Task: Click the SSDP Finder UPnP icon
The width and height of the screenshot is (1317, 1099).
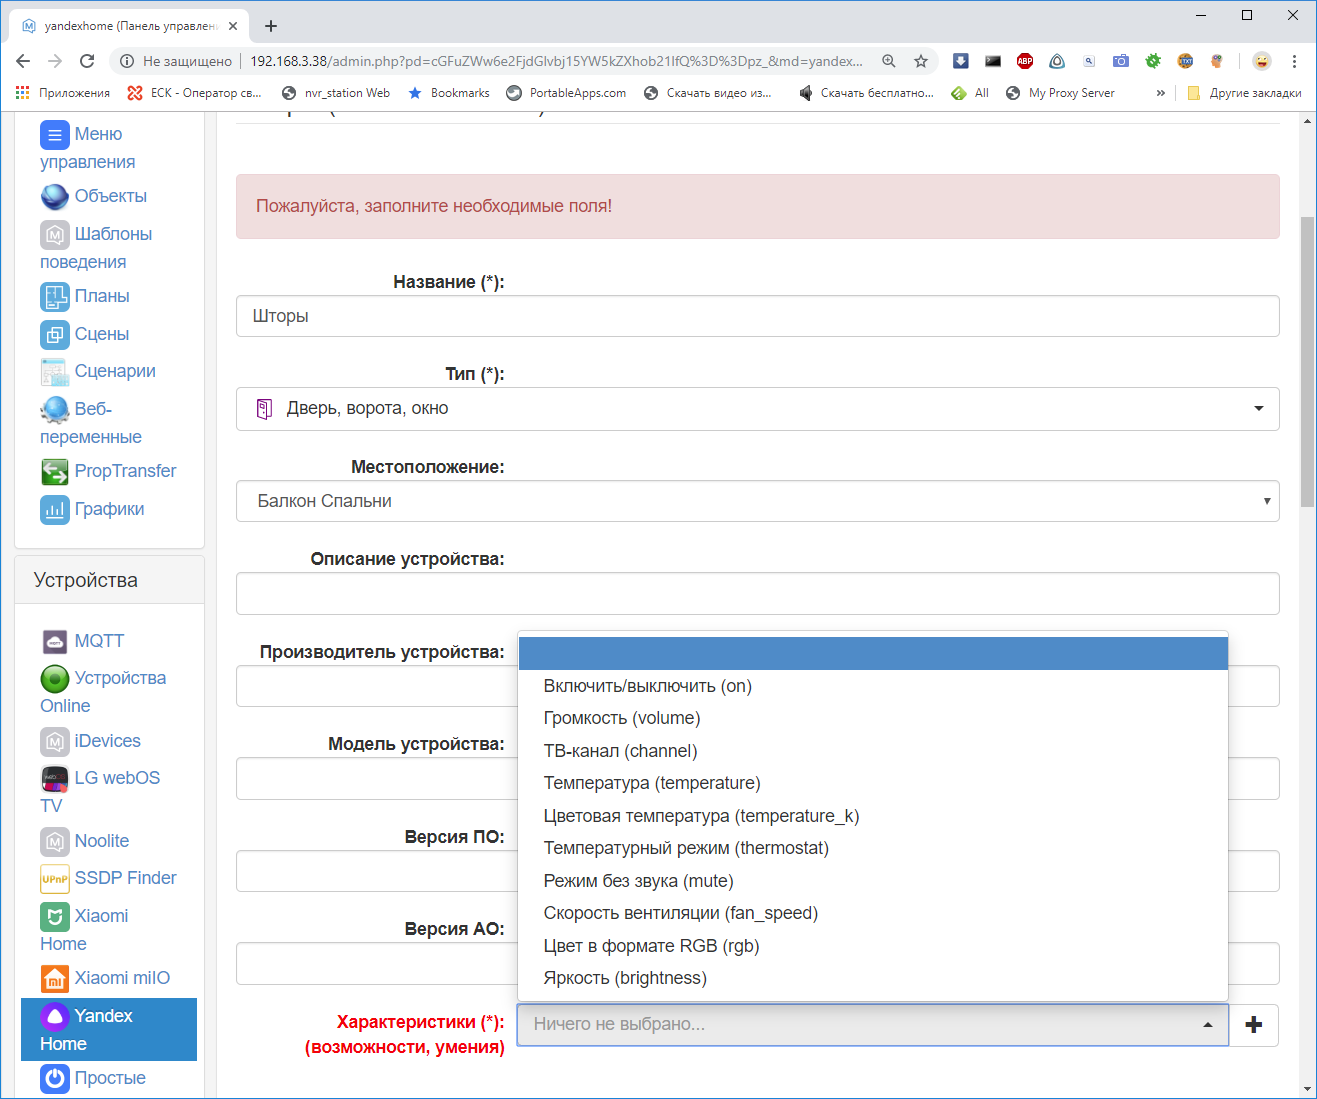Action: pyautogui.click(x=55, y=878)
